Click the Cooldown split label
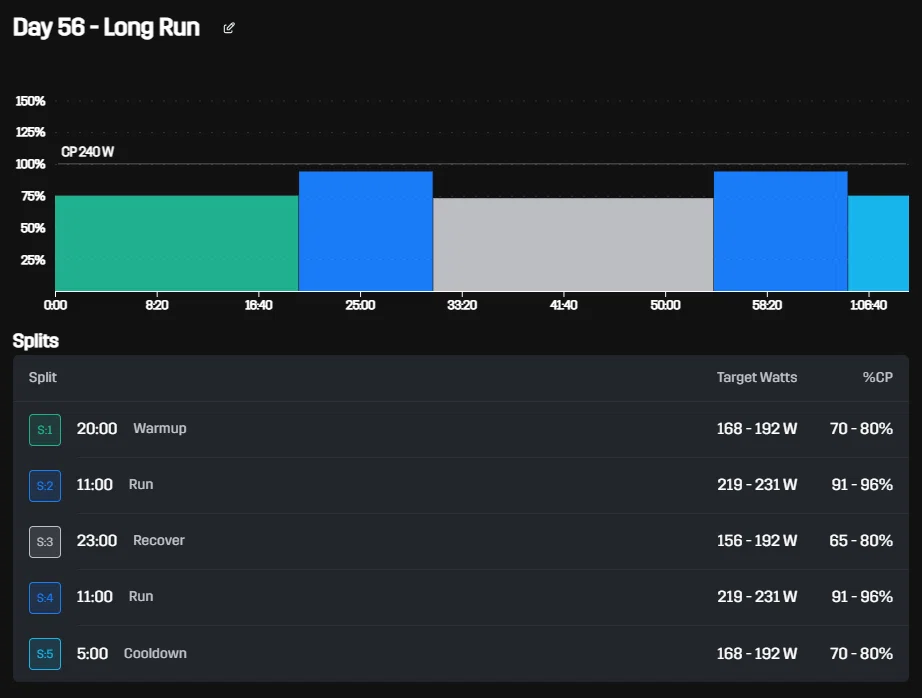Viewport: 922px width, 698px height. pos(155,654)
